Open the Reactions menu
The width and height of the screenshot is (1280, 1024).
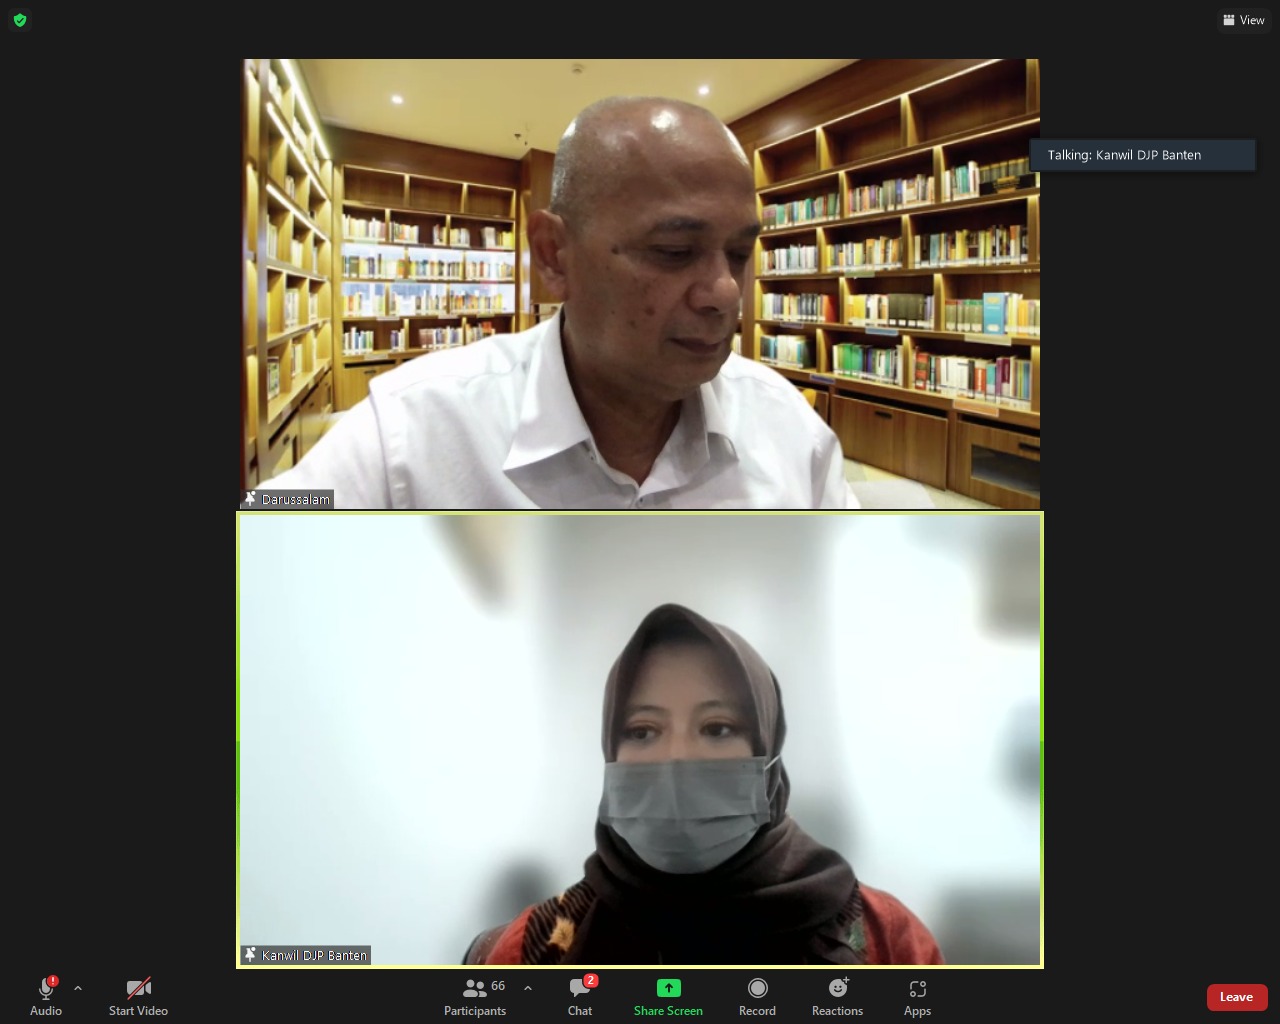[x=837, y=989]
